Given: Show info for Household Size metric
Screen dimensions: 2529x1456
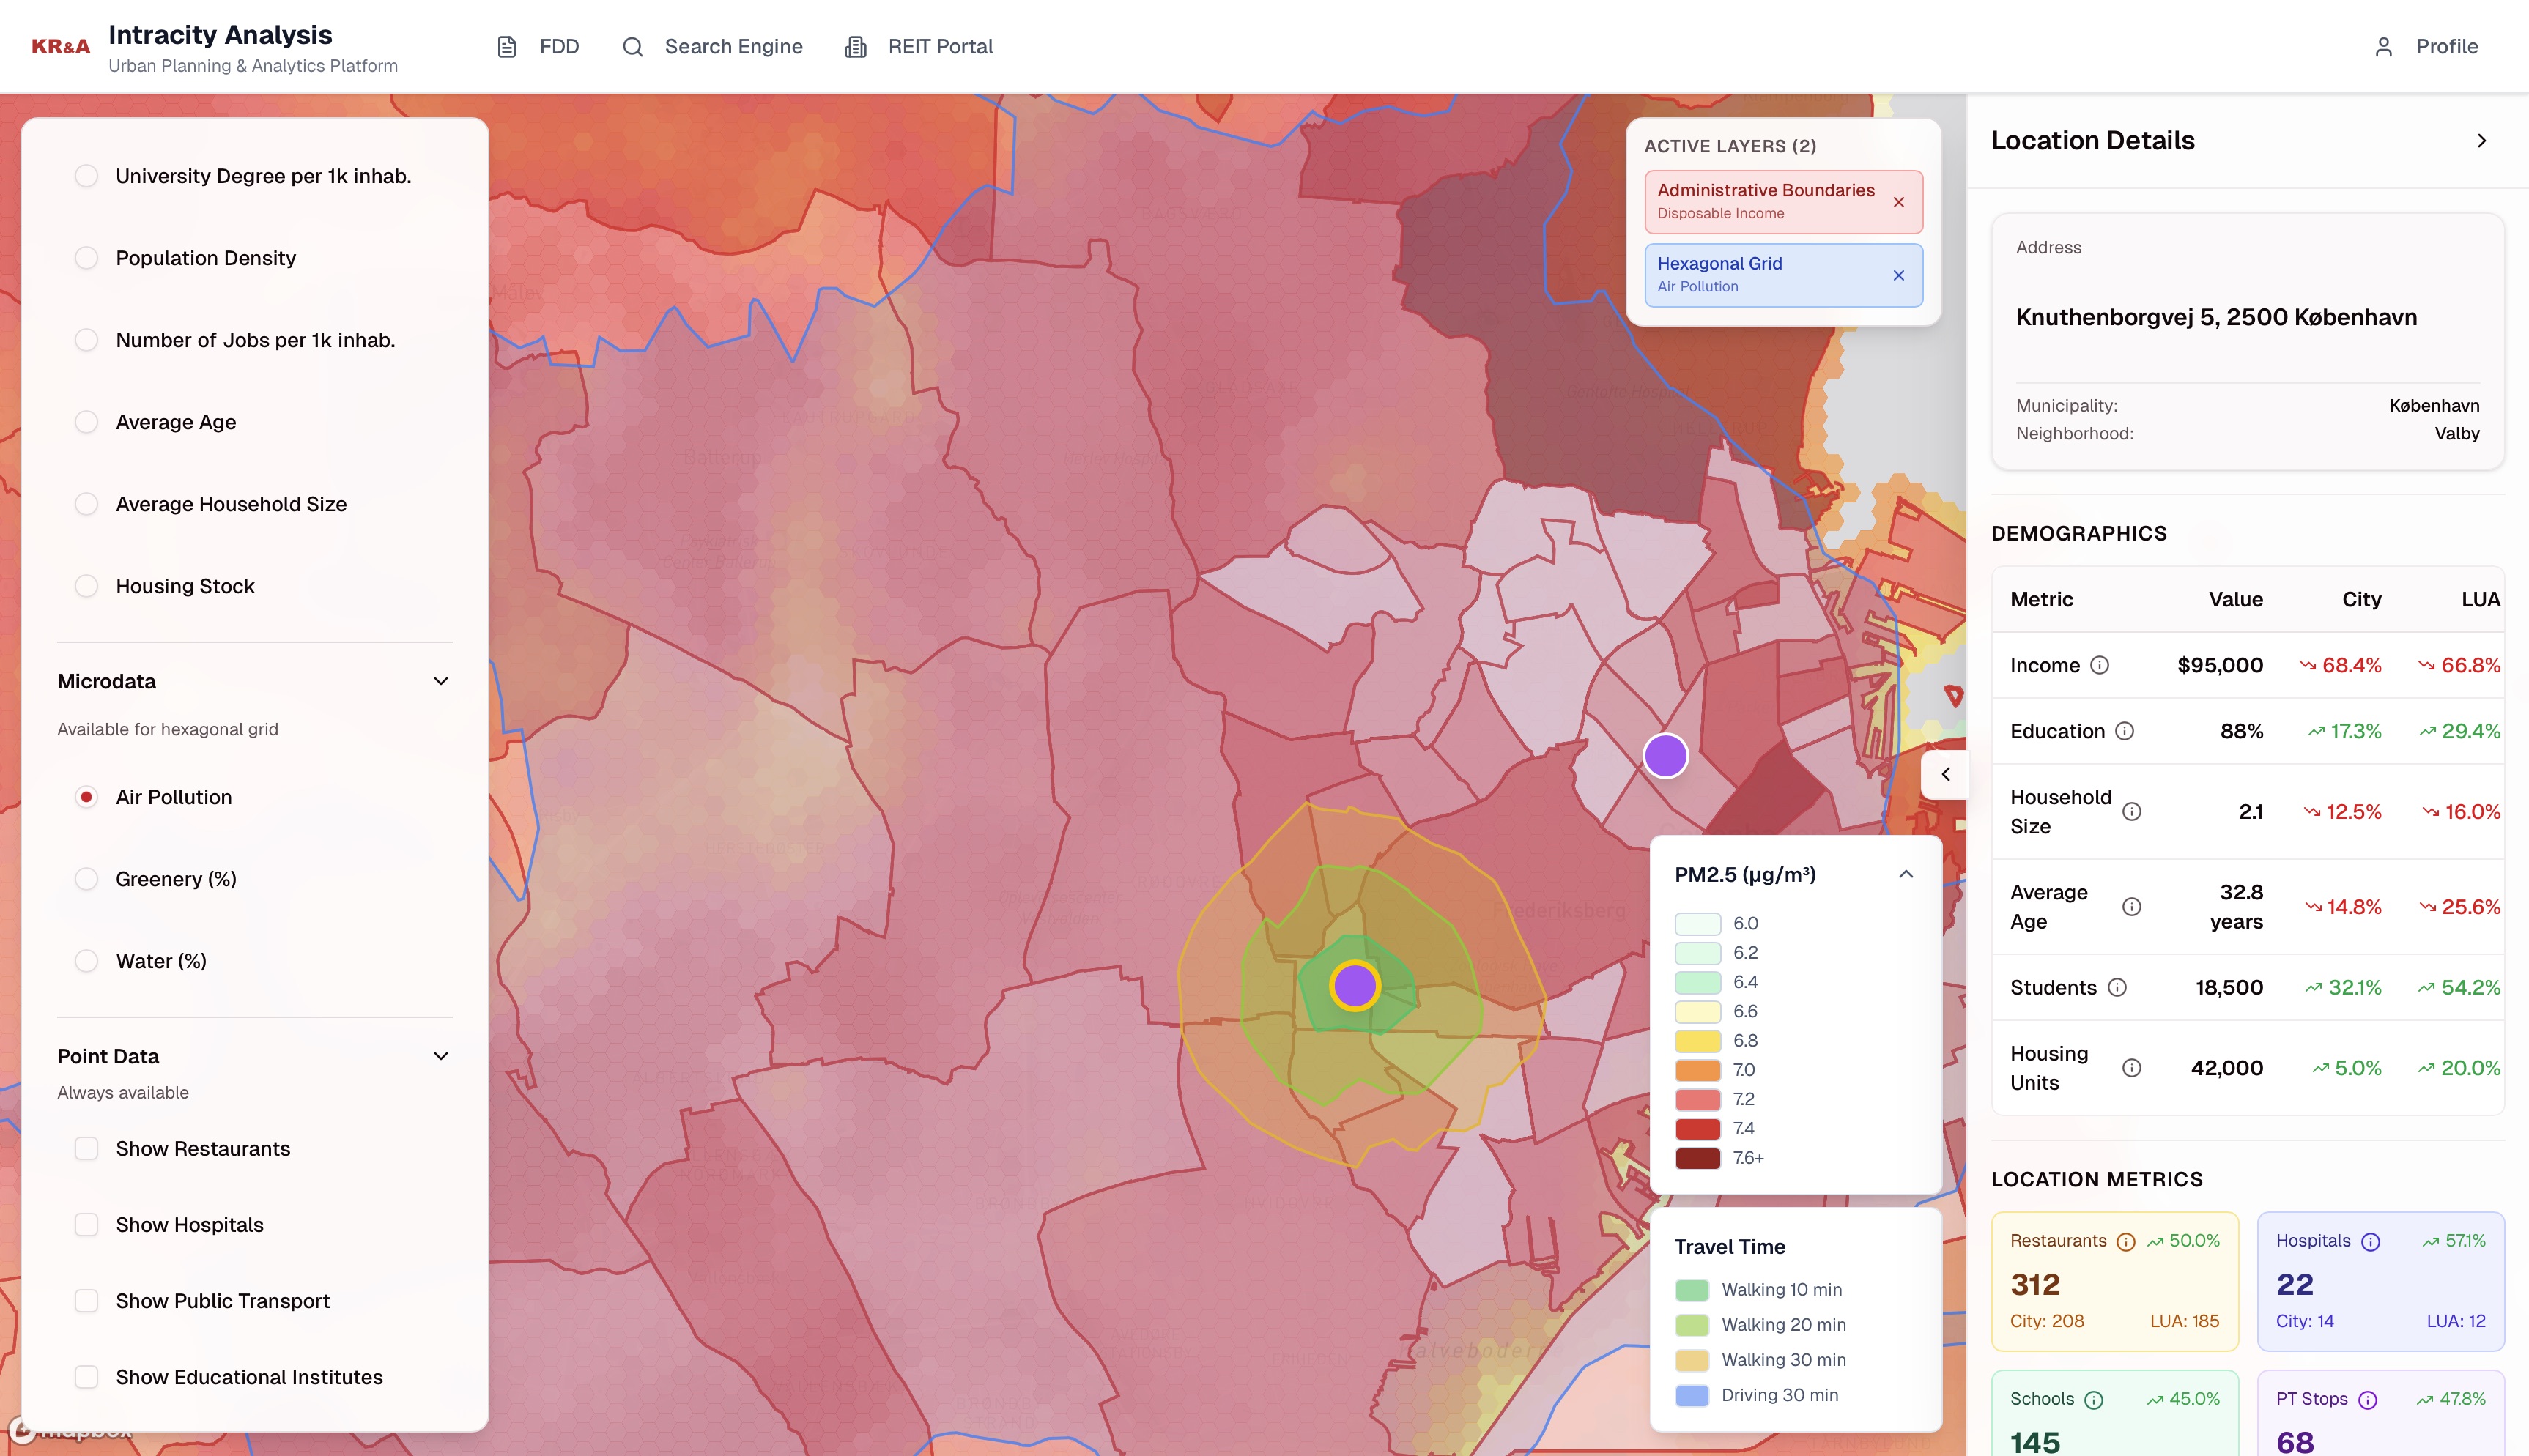Looking at the screenshot, I should tap(2132, 811).
